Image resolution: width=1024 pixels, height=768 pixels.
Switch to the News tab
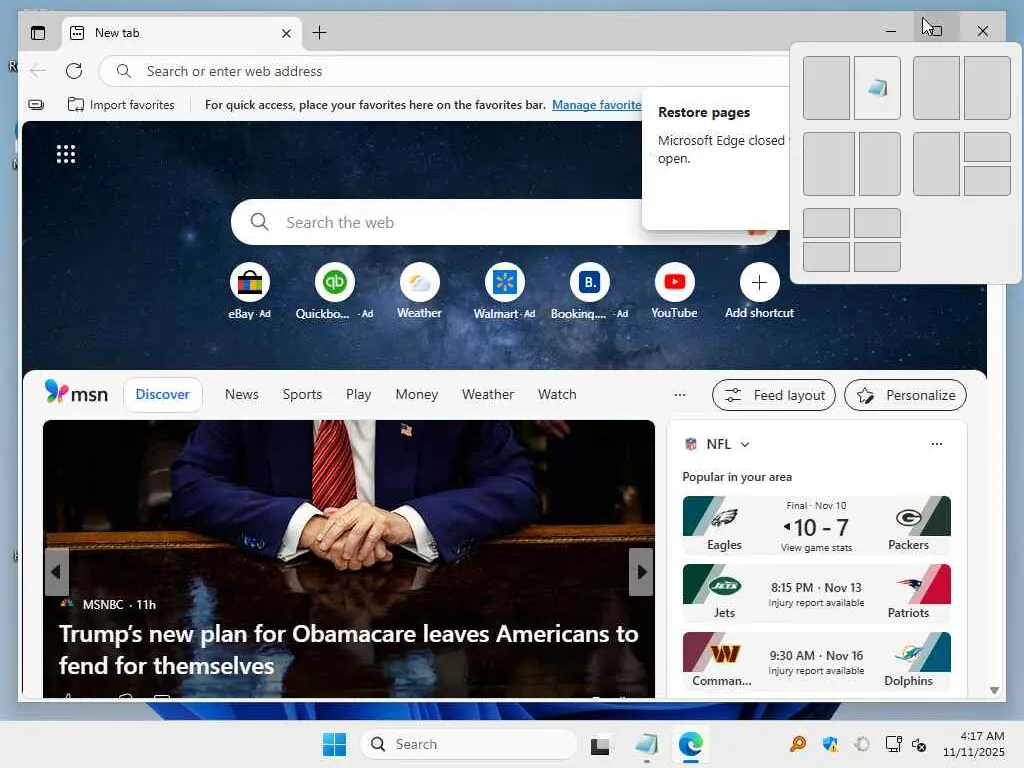click(x=242, y=394)
